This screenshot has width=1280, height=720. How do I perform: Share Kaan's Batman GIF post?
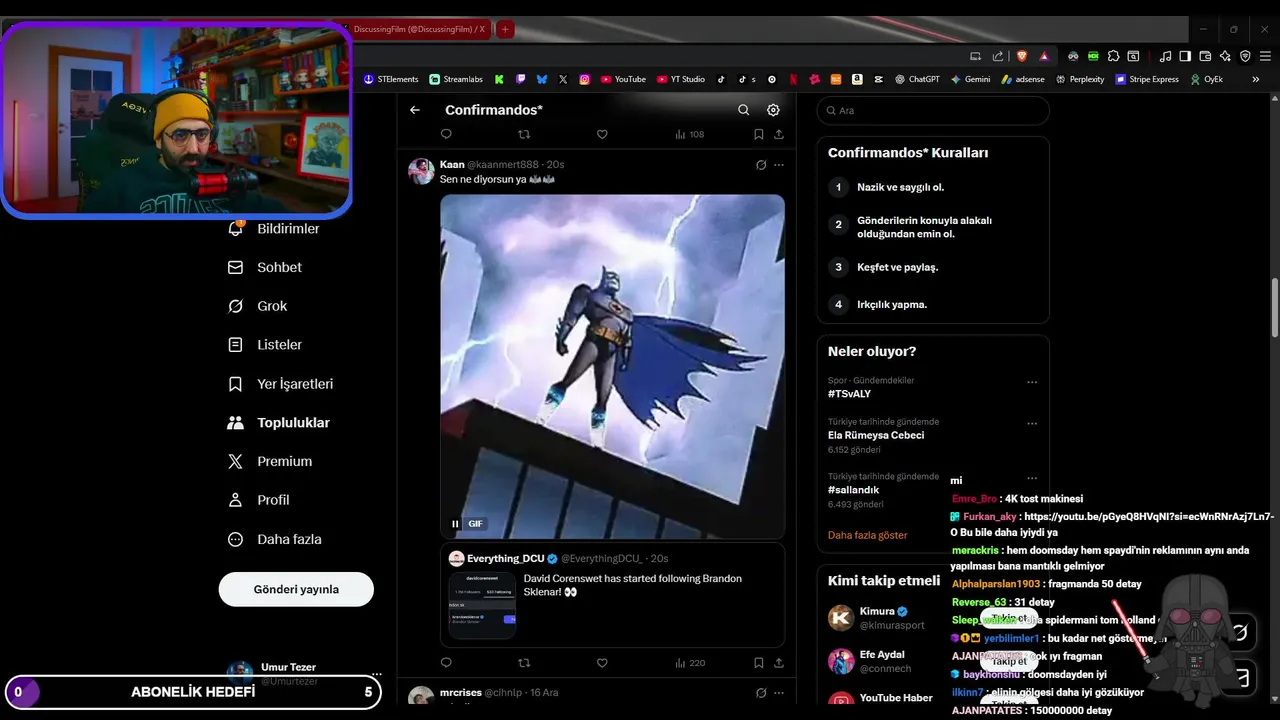779,662
